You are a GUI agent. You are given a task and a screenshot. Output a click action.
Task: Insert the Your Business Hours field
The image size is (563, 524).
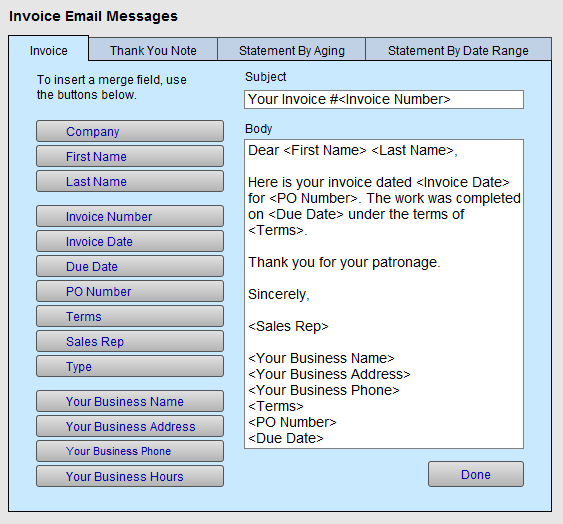(130, 476)
